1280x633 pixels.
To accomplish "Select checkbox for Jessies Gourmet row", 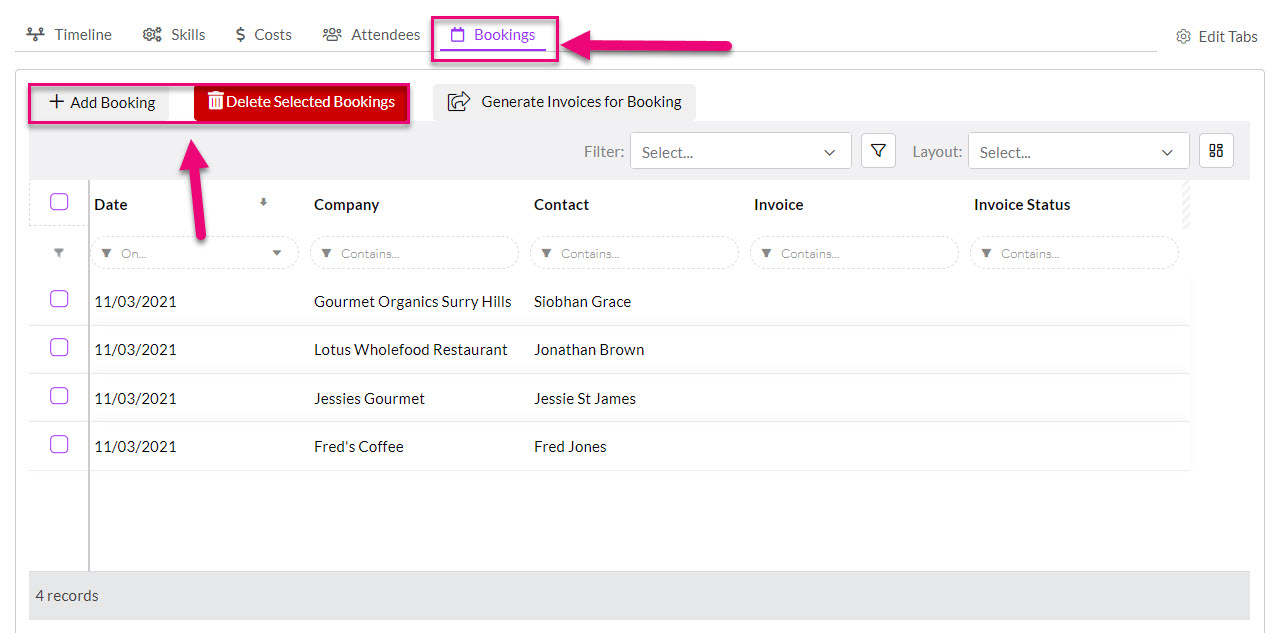I will tap(59, 396).
